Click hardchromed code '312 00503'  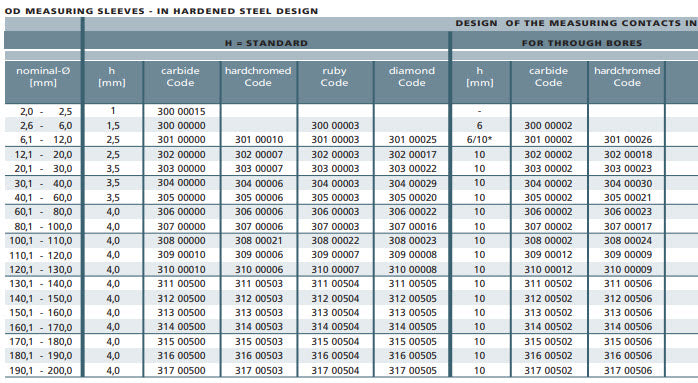tap(259, 298)
